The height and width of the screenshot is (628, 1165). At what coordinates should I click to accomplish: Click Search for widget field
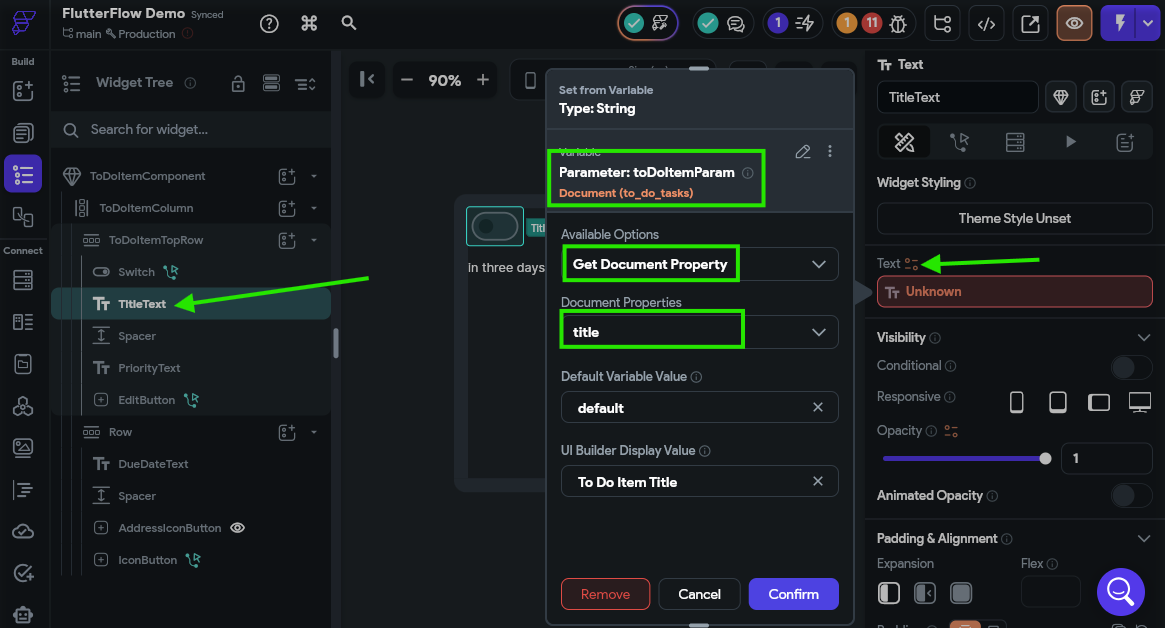(x=191, y=130)
